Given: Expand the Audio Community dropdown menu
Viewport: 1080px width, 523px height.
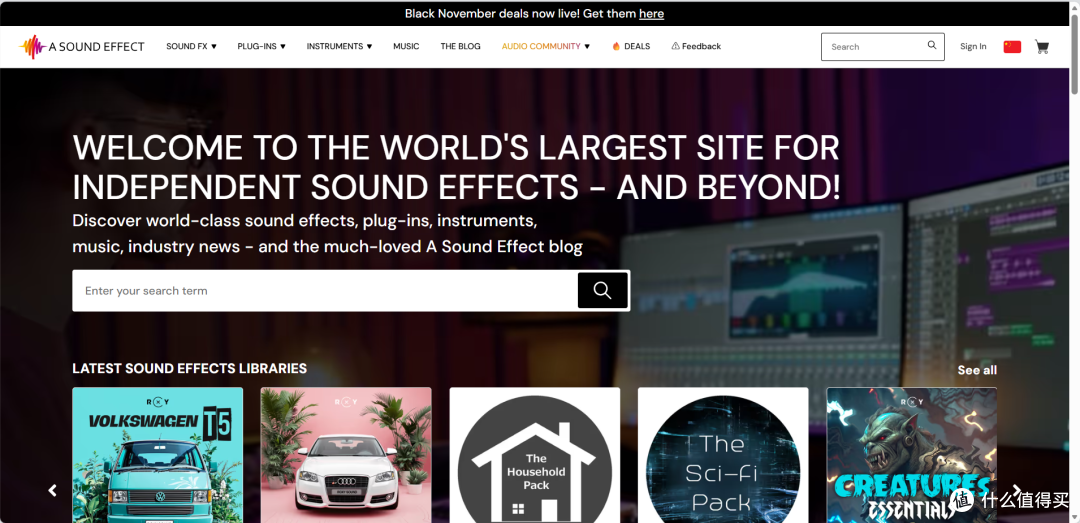Looking at the screenshot, I should pyautogui.click(x=546, y=46).
